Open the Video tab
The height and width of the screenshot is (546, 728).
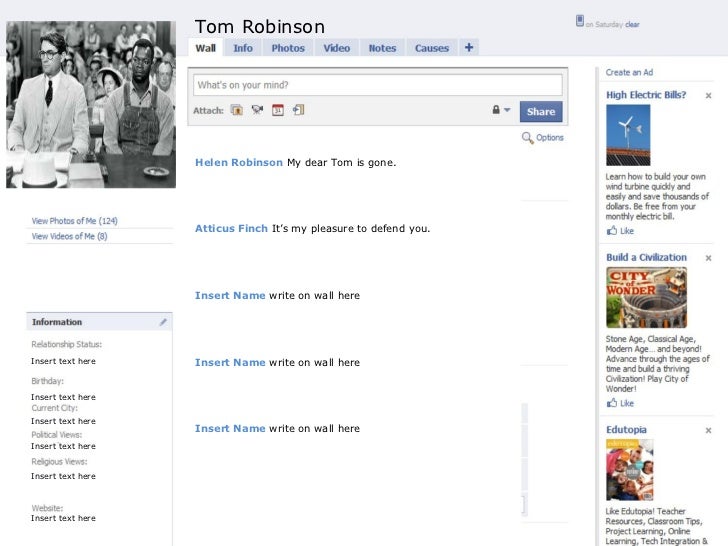pos(337,48)
